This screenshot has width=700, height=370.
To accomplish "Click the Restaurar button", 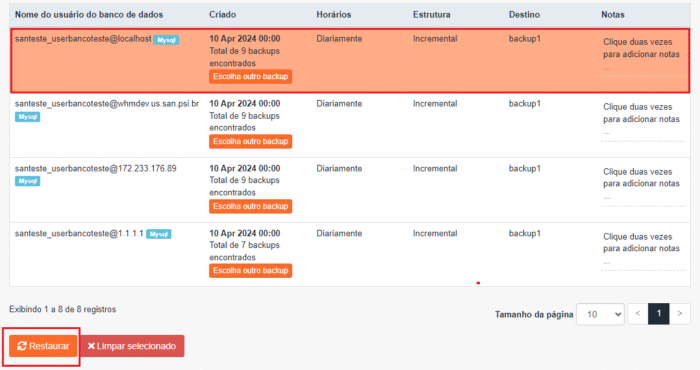I will tap(43, 346).
